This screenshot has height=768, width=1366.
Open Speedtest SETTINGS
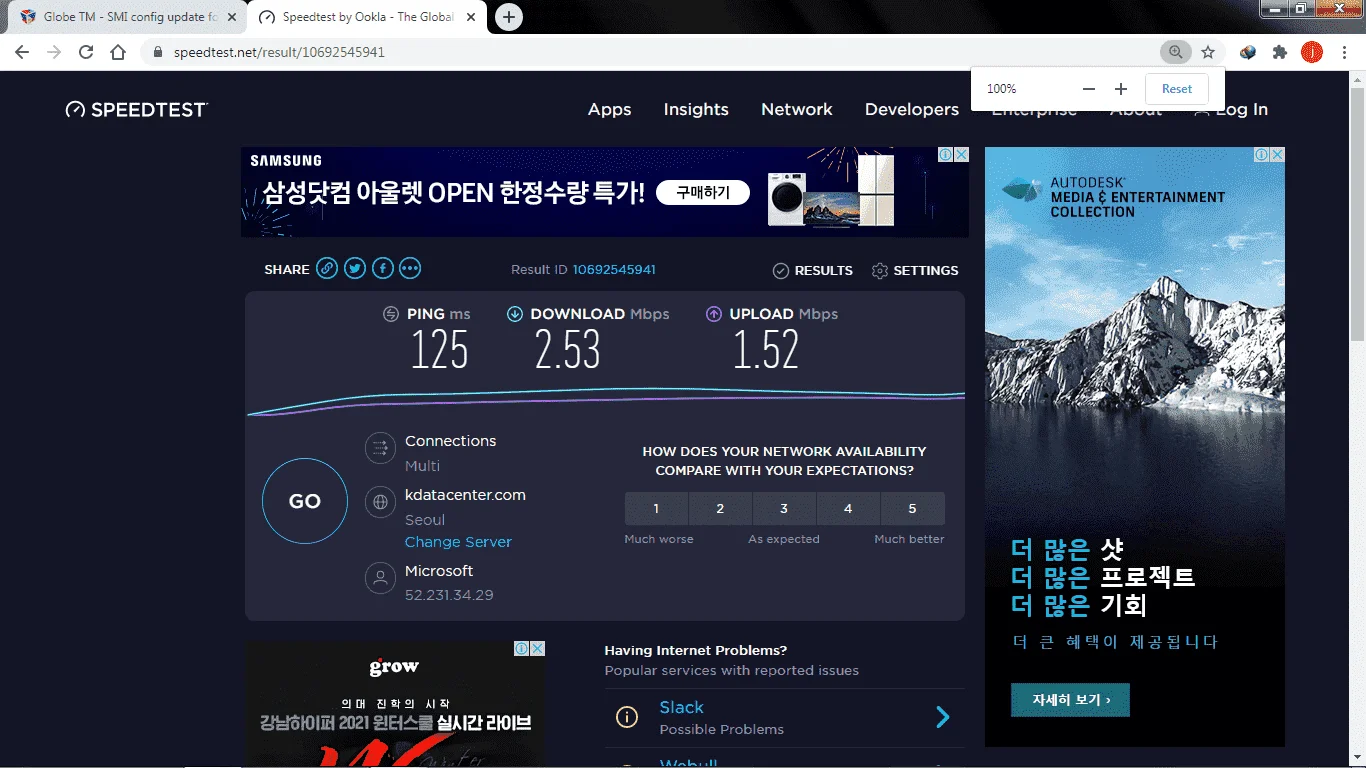[915, 271]
